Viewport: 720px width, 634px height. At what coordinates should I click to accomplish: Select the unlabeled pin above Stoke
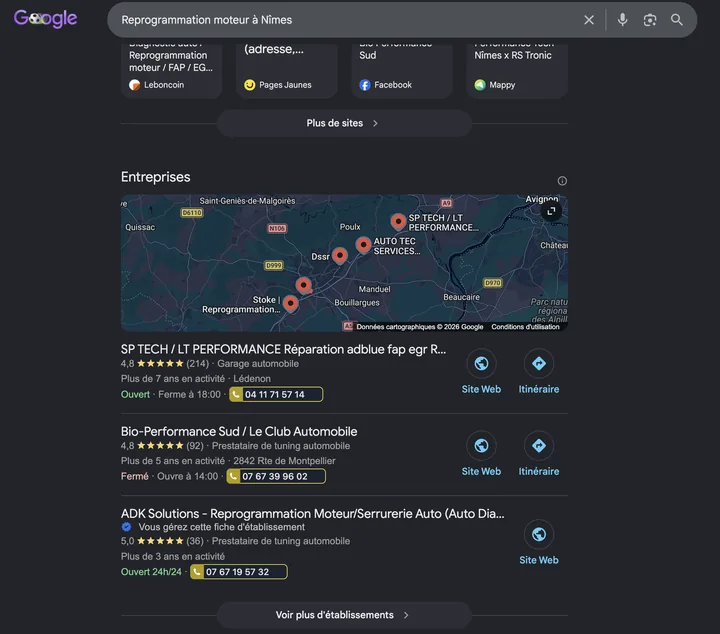[x=304, y=285]
